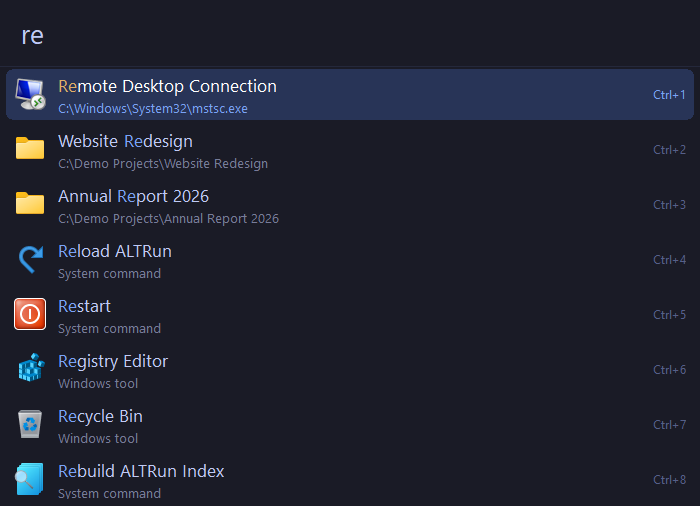The height and width of the screenshot is (506, 700).
Task: Open the Remote Desktop Connection result
Action: click(350, 94)
